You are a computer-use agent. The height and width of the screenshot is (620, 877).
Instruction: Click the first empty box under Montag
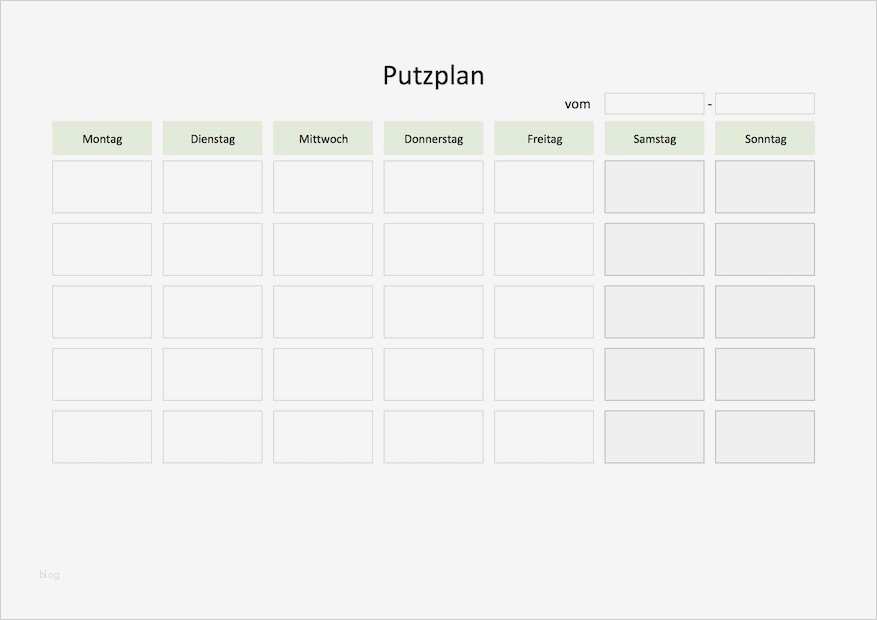[x=102, y=187]
